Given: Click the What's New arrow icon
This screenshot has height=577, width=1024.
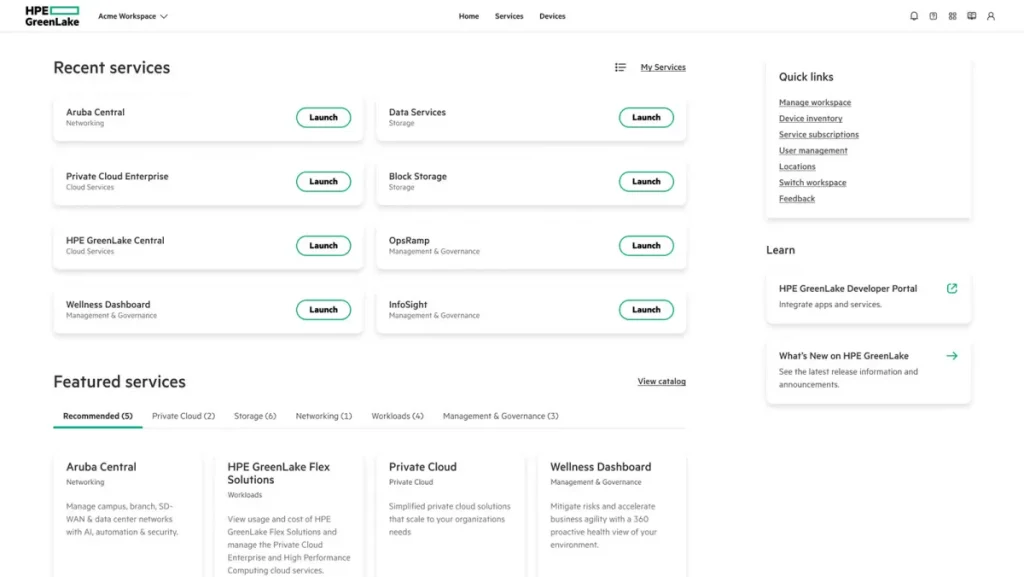Looking at the screenshot, I should 952,356.
